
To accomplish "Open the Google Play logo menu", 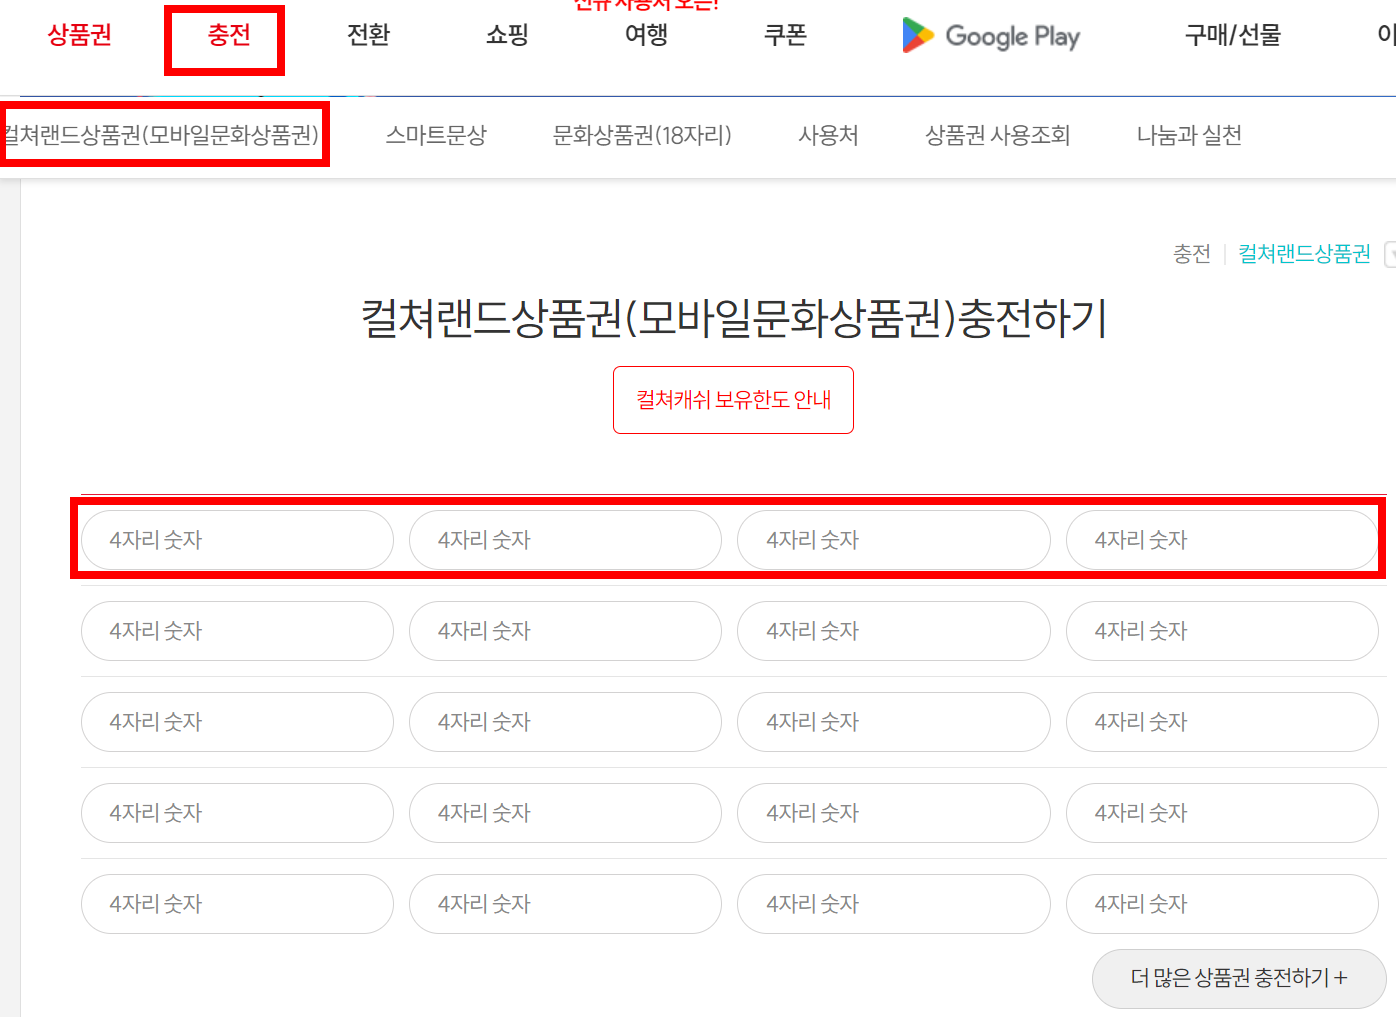I will tap(991, 36).
